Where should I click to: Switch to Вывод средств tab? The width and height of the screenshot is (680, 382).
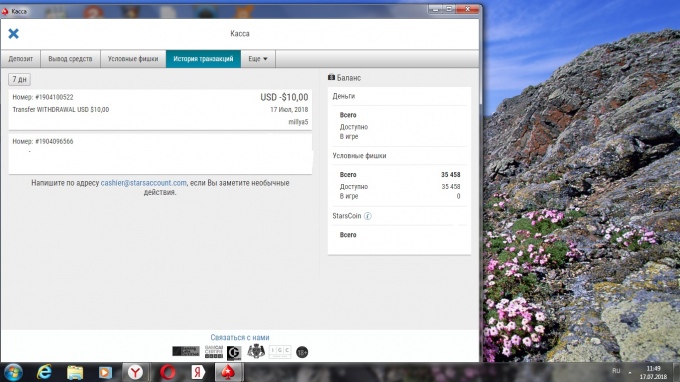tap(70, 59)
